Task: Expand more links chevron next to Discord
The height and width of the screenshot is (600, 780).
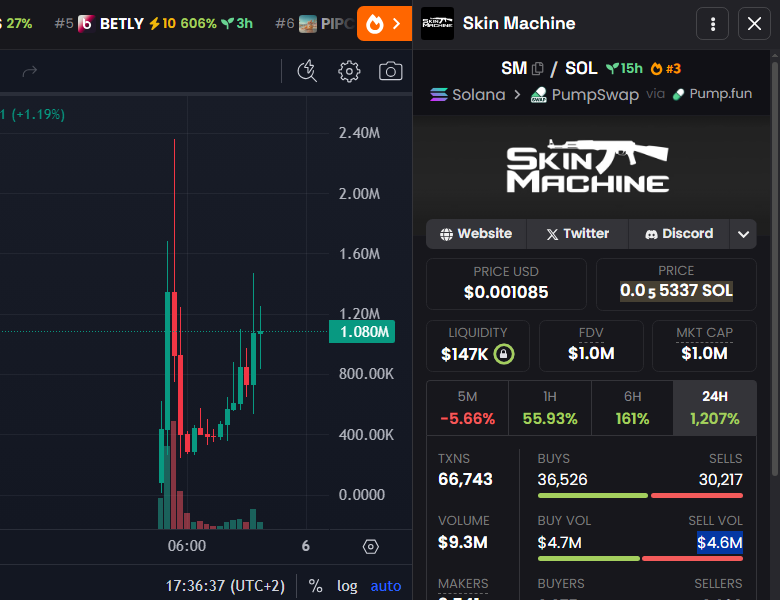Action: pos(743,234)
